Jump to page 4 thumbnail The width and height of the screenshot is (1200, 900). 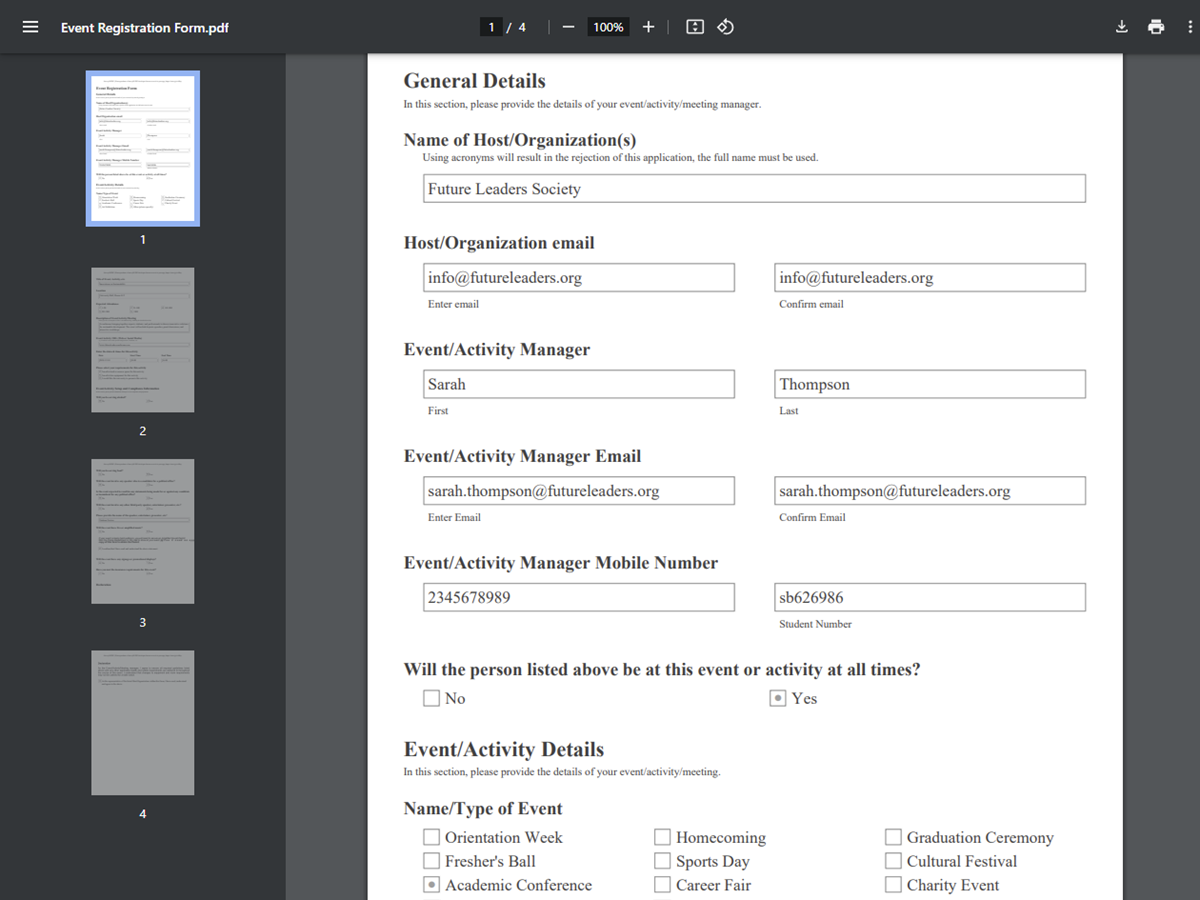(x=142, y=723)
